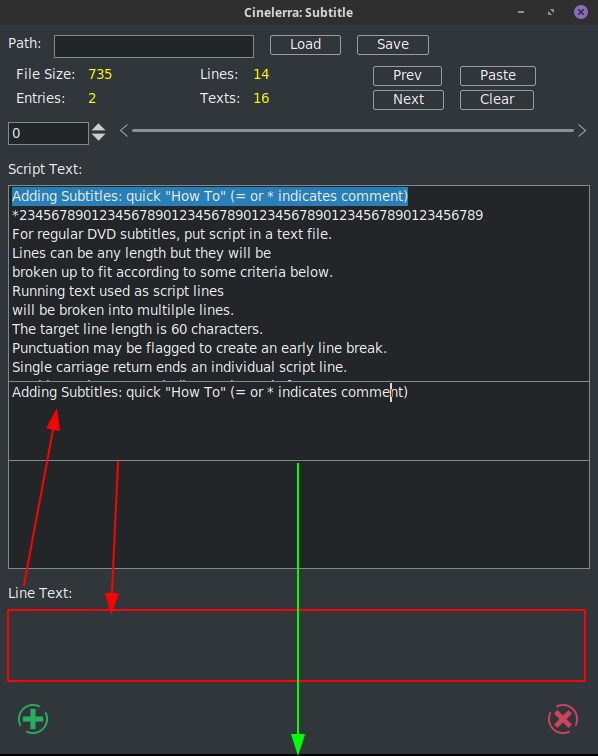Click the left arrow of the position slider
Viewport: 598px width, 756px height.
pyautogui.click(x=124, y=131)
